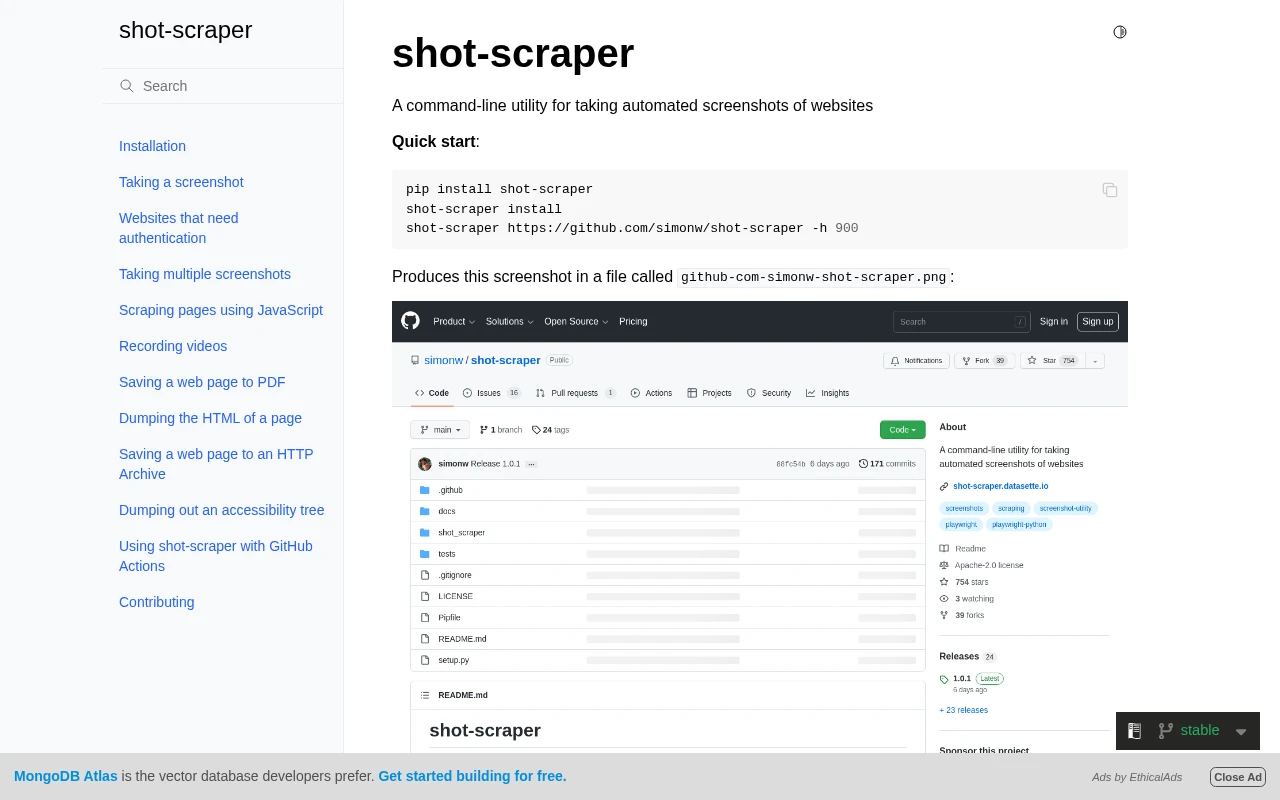Open Websites that need authentication

click(x=179, y=228)
